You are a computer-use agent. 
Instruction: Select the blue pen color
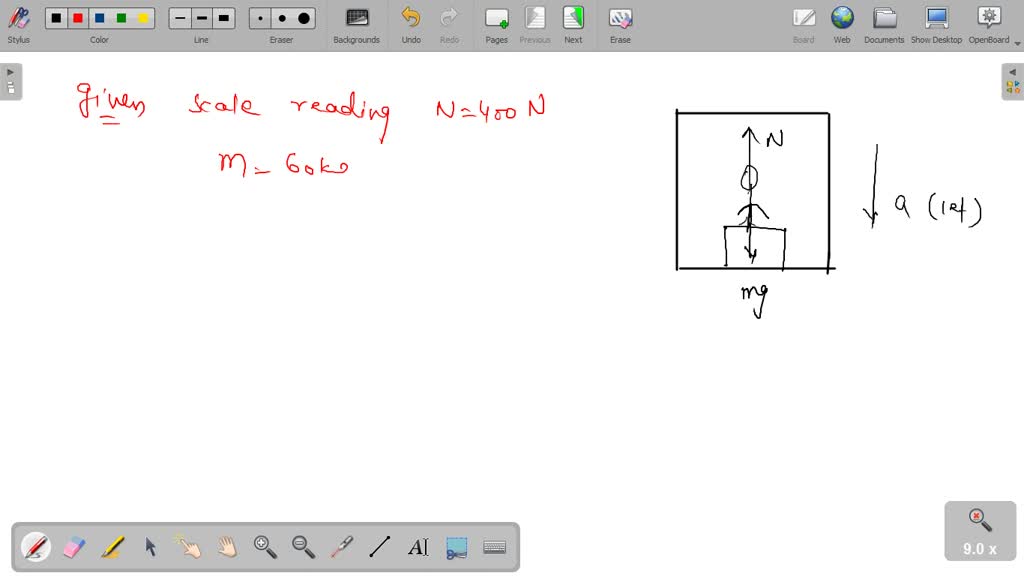click(x=99, y=18)
